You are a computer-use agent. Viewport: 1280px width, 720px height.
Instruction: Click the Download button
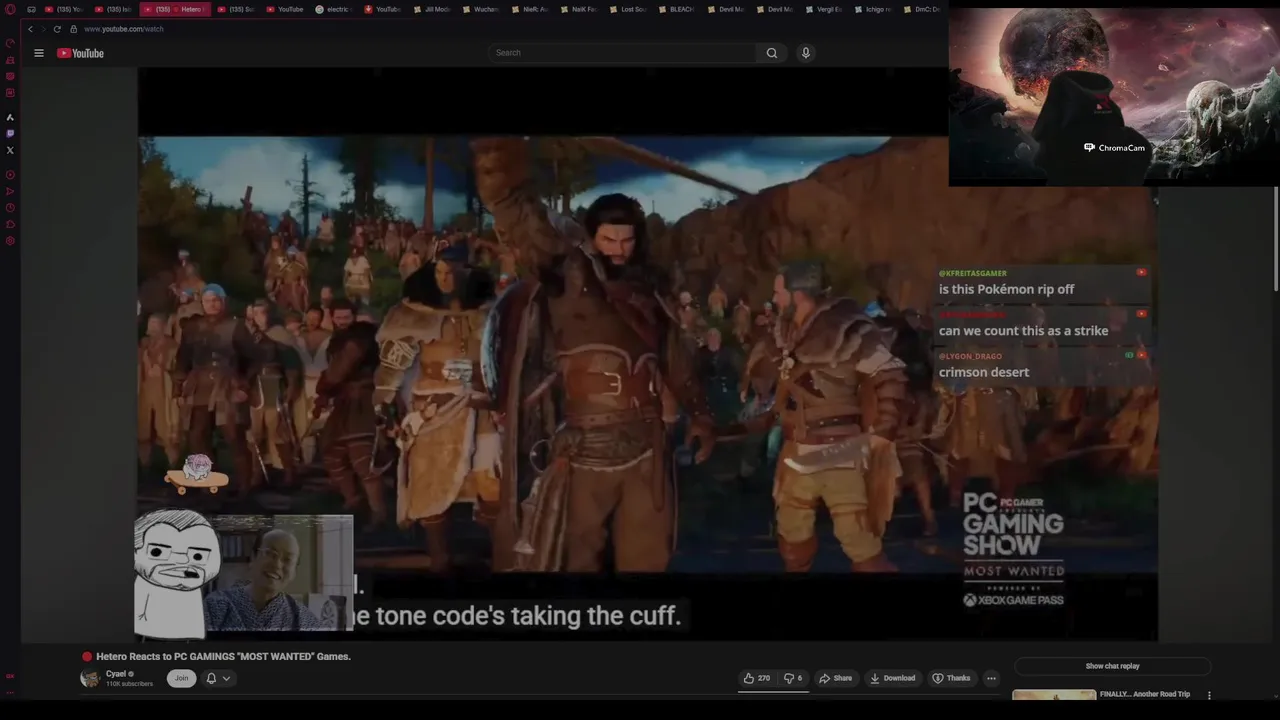(x=892, y=678)
